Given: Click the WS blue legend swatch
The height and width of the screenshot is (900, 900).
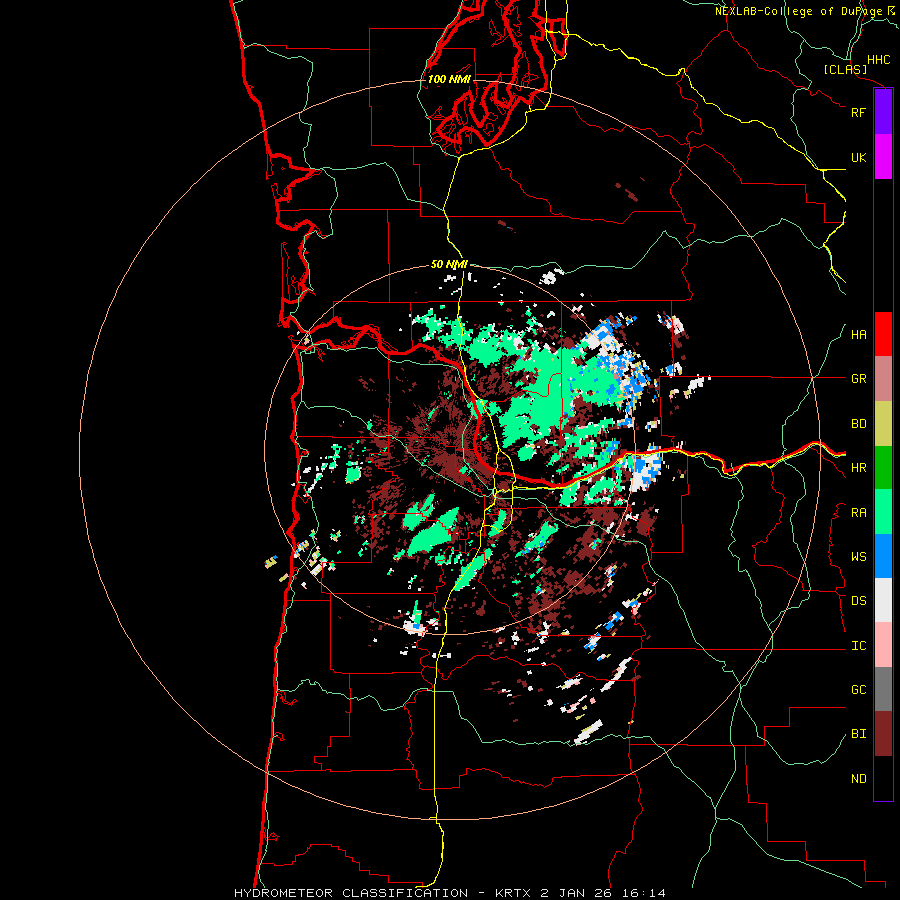Looking at the screenshot, I should click(x=883, y=556).
